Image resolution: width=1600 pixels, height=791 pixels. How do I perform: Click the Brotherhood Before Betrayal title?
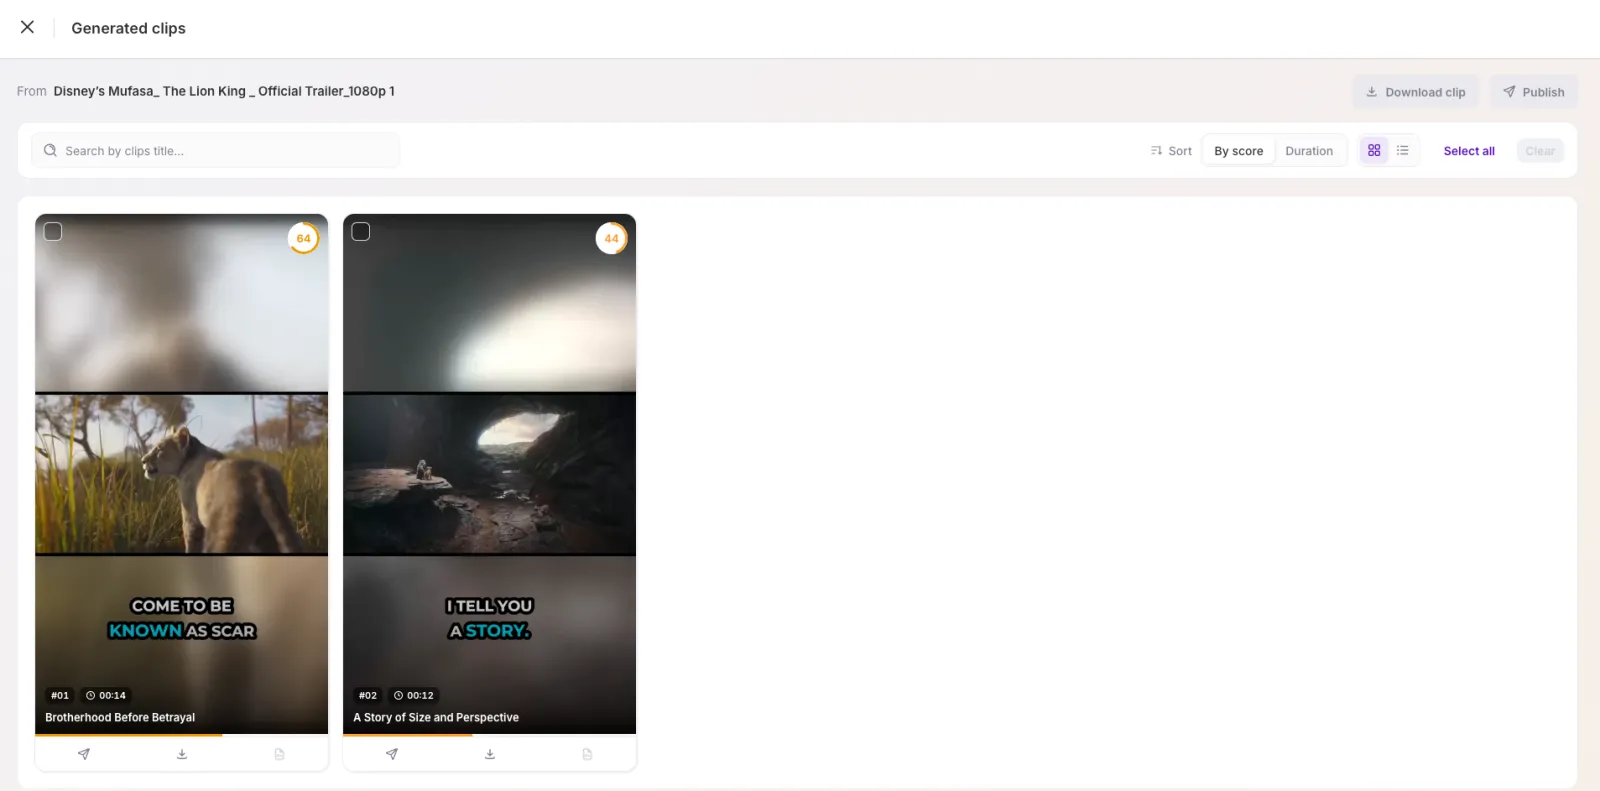[x=120, y=717]
